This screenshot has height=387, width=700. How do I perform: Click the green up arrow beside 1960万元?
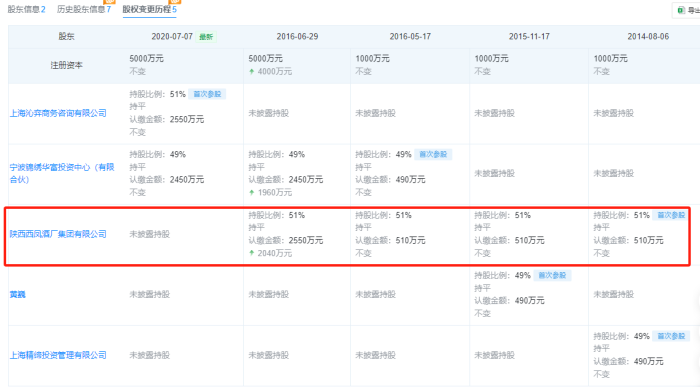pos(252,192)
